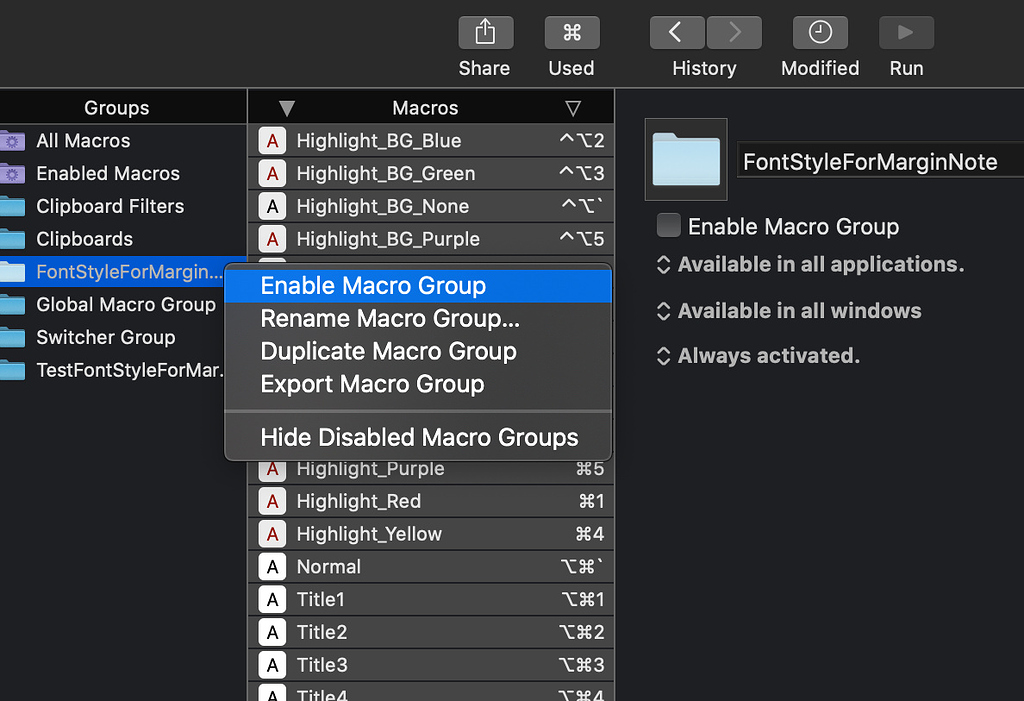
Task: Click Duplicate Macro Group
Action: pyautogui.click(x=388, y=351)
